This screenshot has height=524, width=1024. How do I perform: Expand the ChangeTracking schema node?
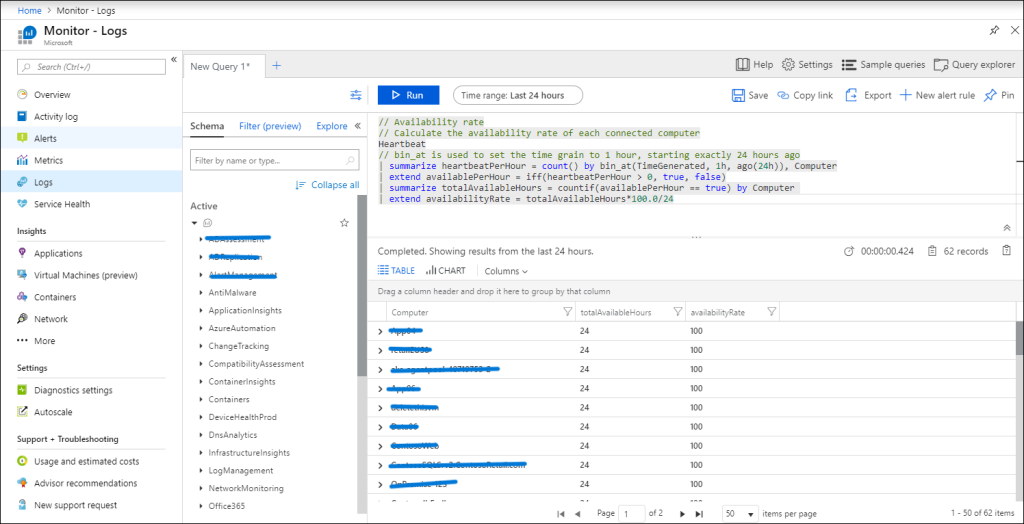[201, 346]
